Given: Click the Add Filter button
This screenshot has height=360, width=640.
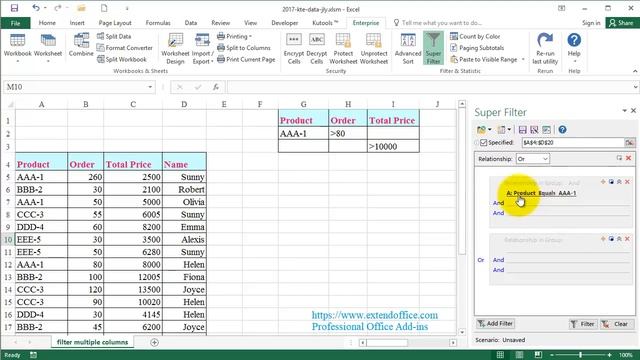Looking at the screenshot, I should click(x=496, y=324).
